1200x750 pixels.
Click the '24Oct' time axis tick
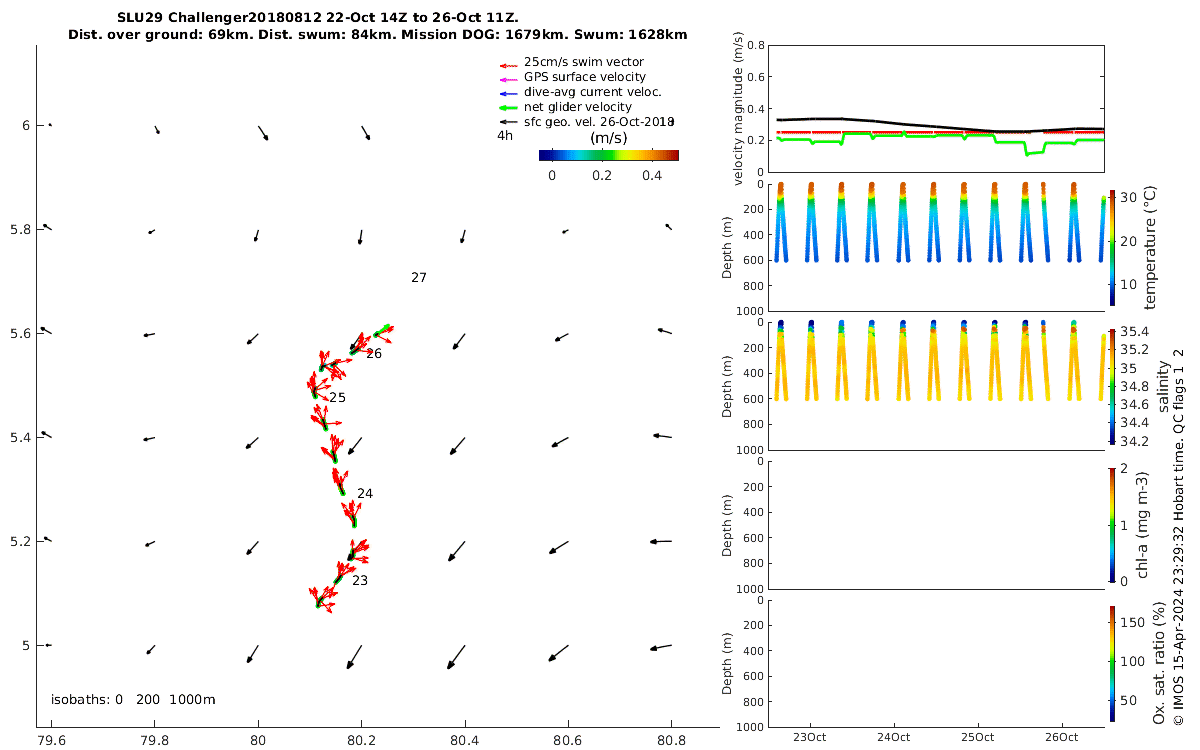[x=893, y=738]
